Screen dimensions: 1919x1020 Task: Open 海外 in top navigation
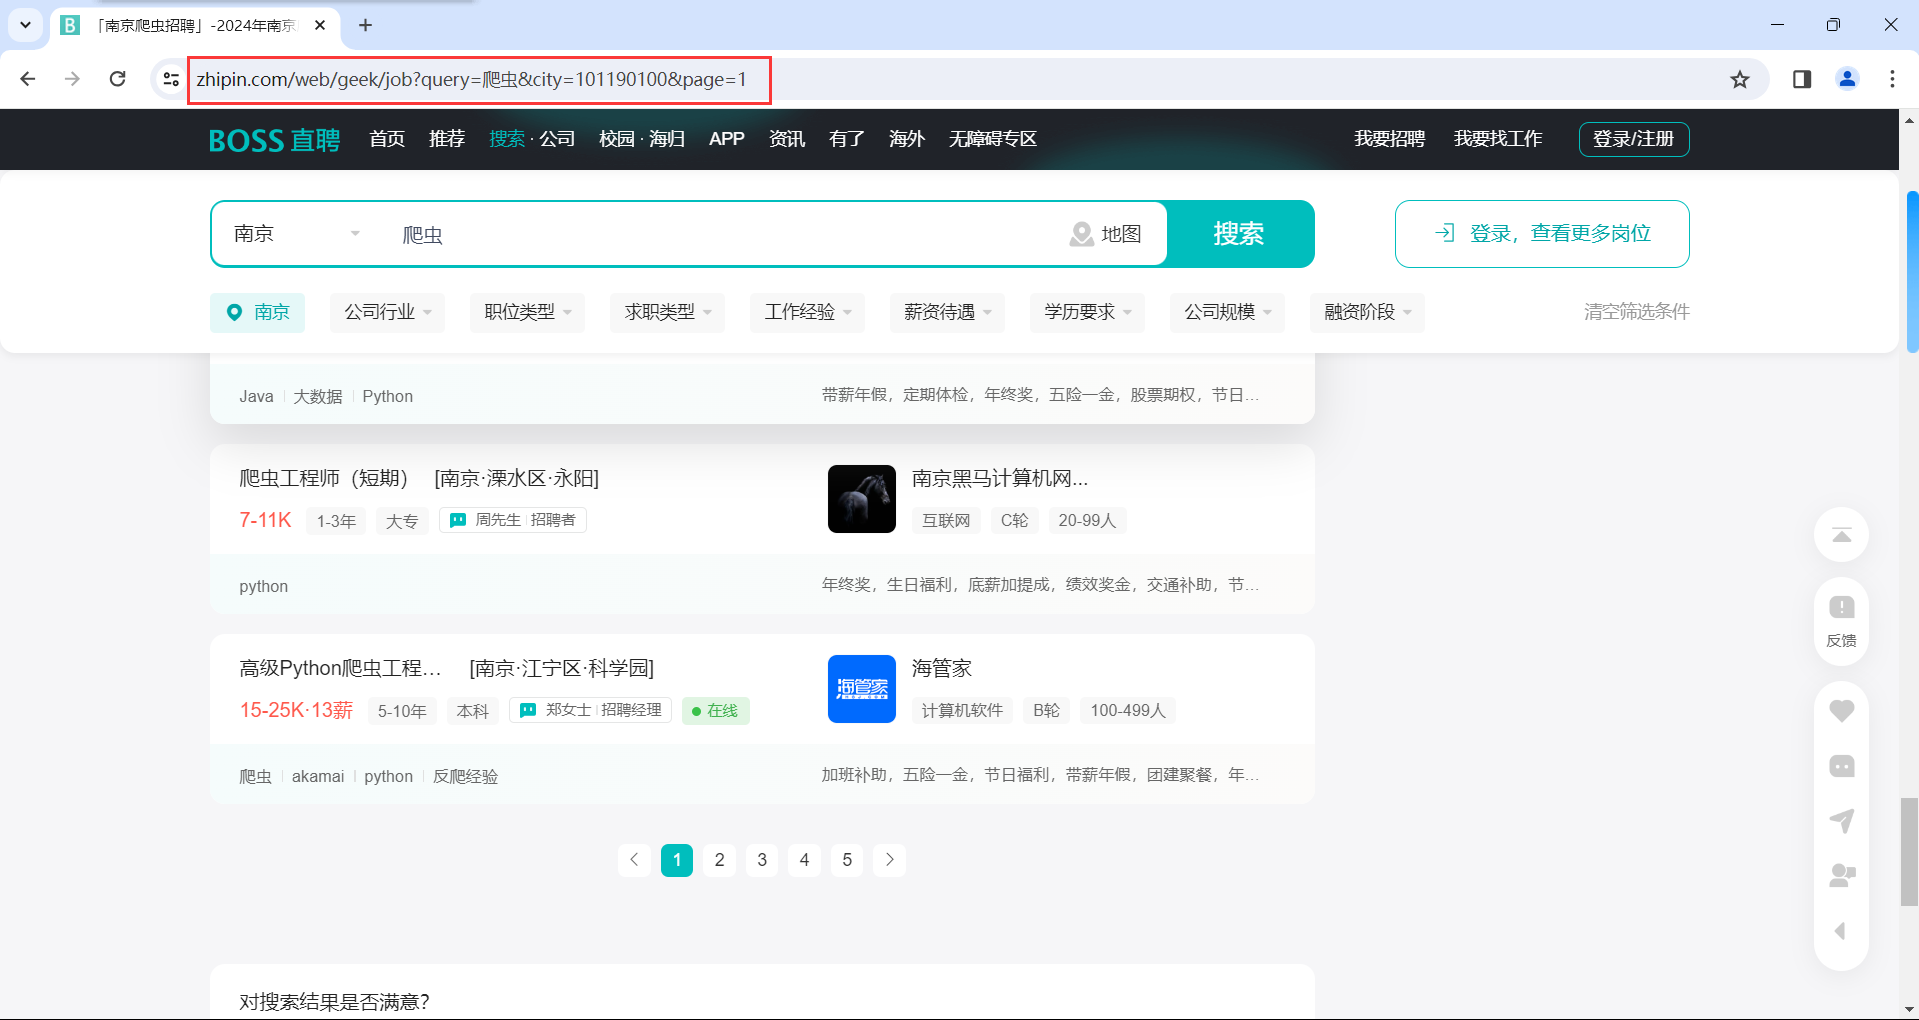point(907,139)
